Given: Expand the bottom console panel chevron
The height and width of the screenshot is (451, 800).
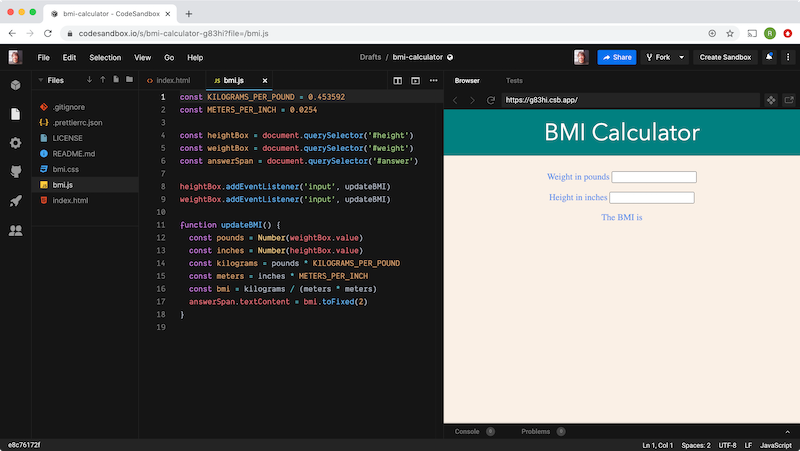Looking at the screenshot, I should [787, 431].
